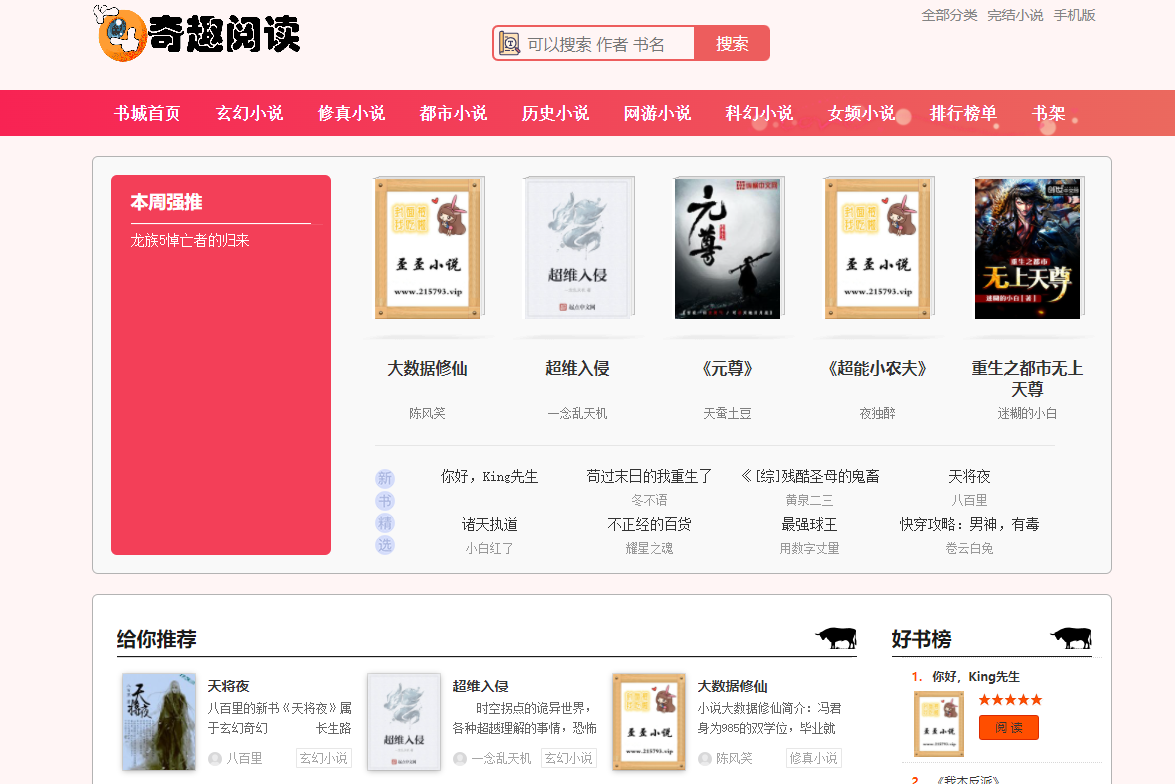Click bull icon beside 好书榜
This screenshot has width=1175, height=784.
point(1072,638)
